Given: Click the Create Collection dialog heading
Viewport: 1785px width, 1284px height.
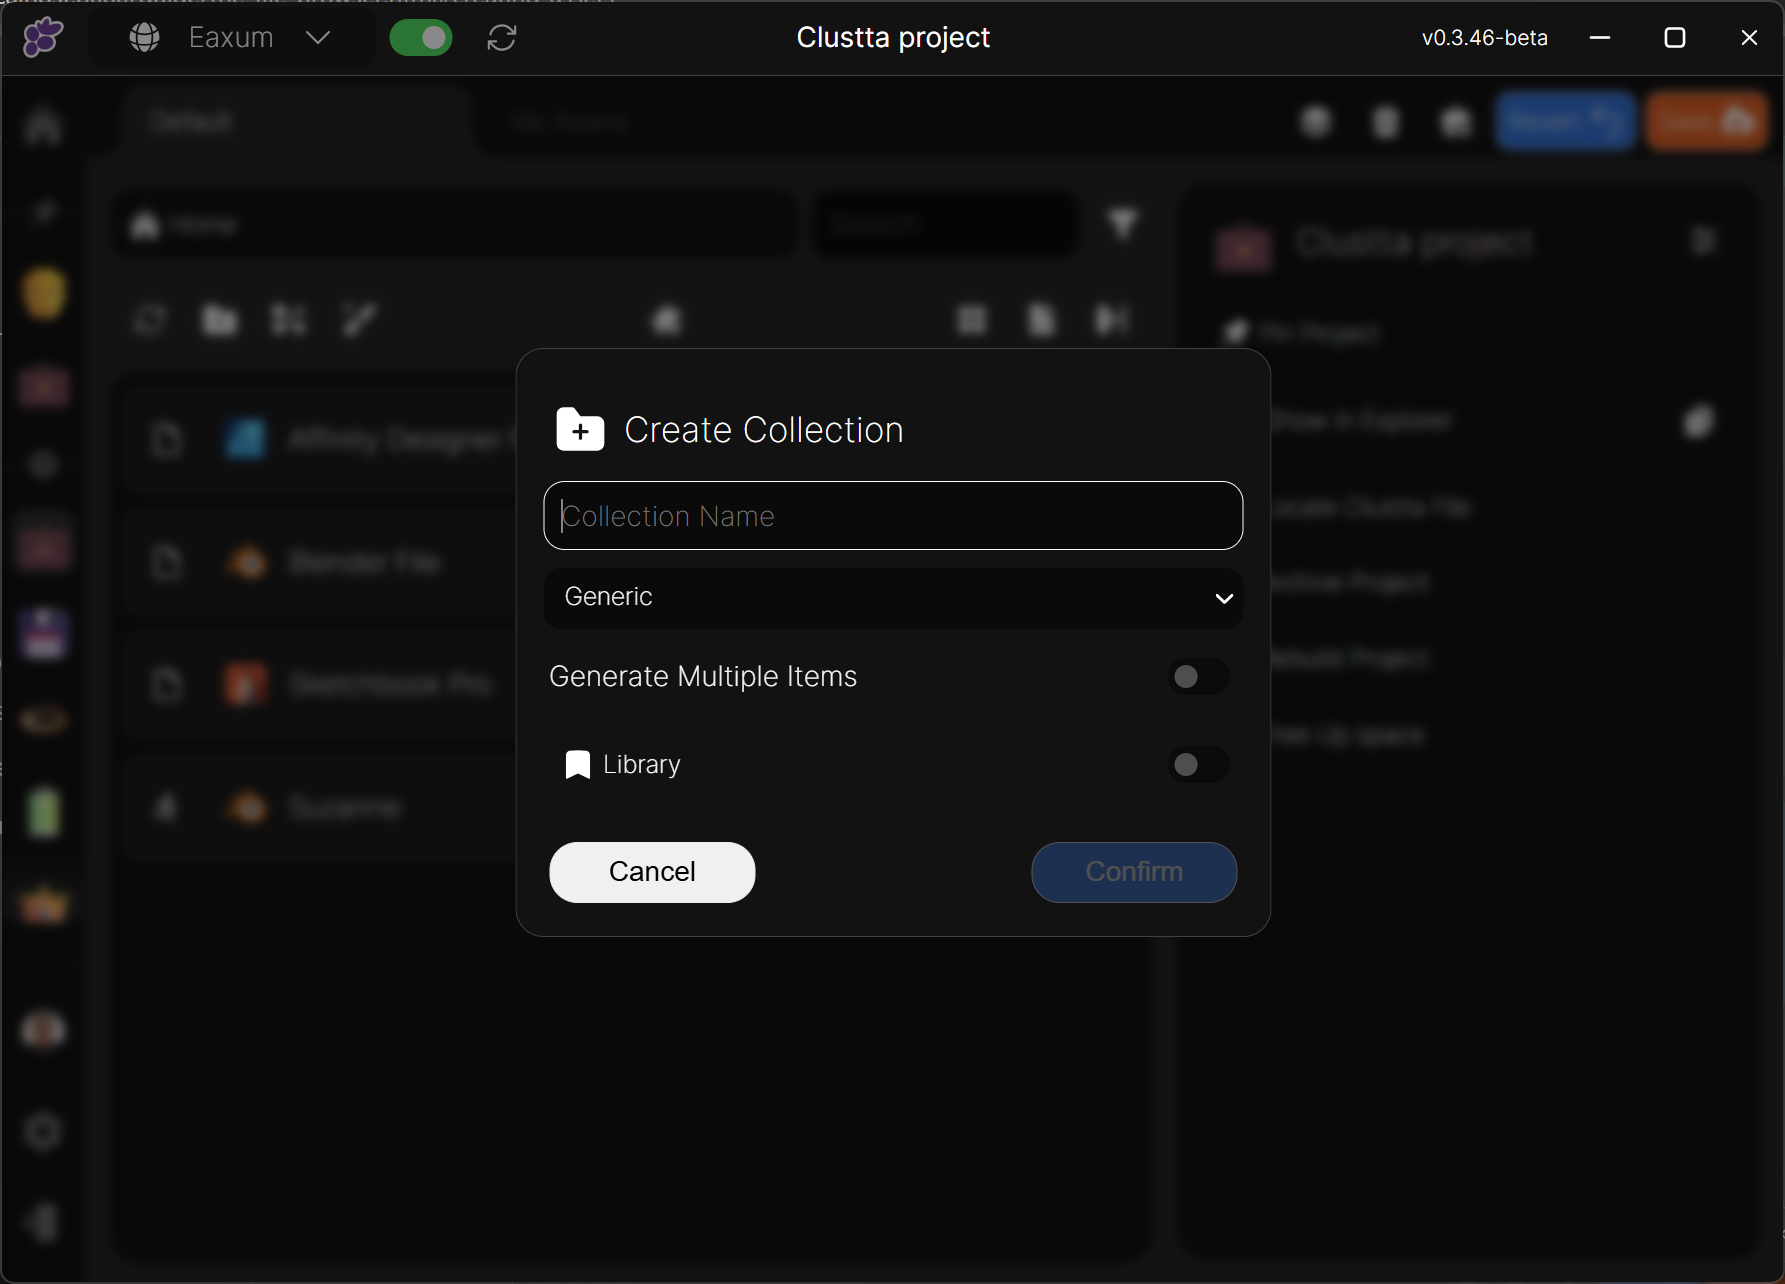Looking at the screenshot, I should pyautogui.click(x=764, y=430).
